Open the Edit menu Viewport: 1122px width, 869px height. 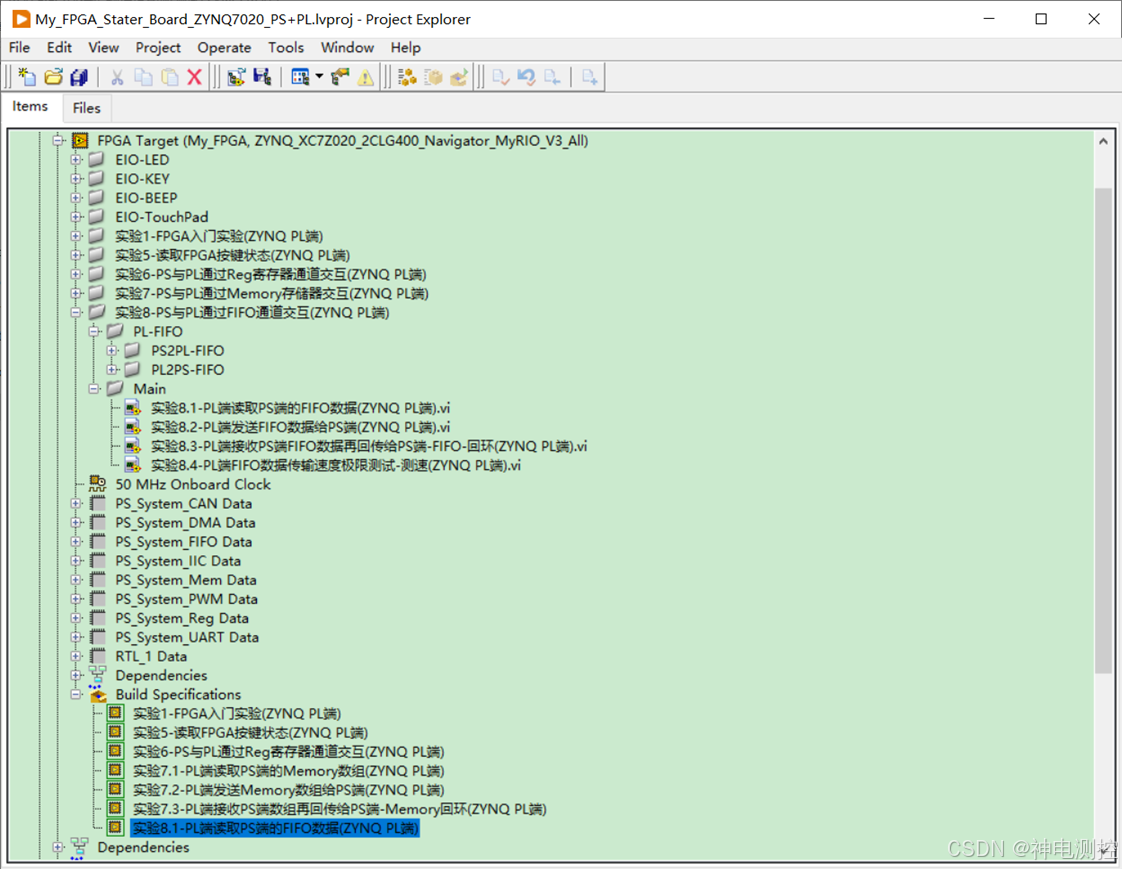59,47
